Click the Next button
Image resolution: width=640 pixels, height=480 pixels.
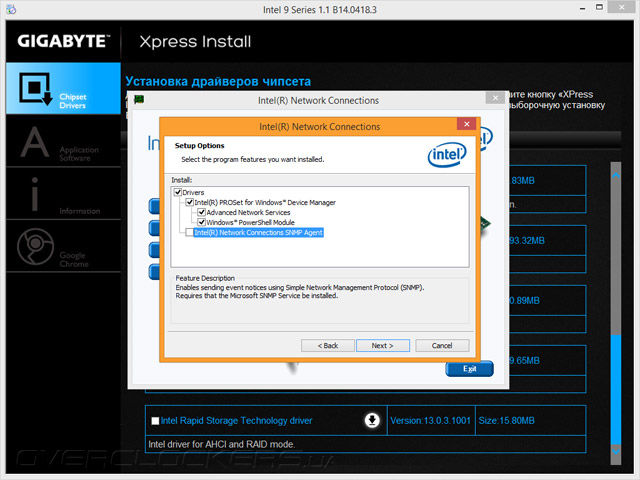[382, 345]
